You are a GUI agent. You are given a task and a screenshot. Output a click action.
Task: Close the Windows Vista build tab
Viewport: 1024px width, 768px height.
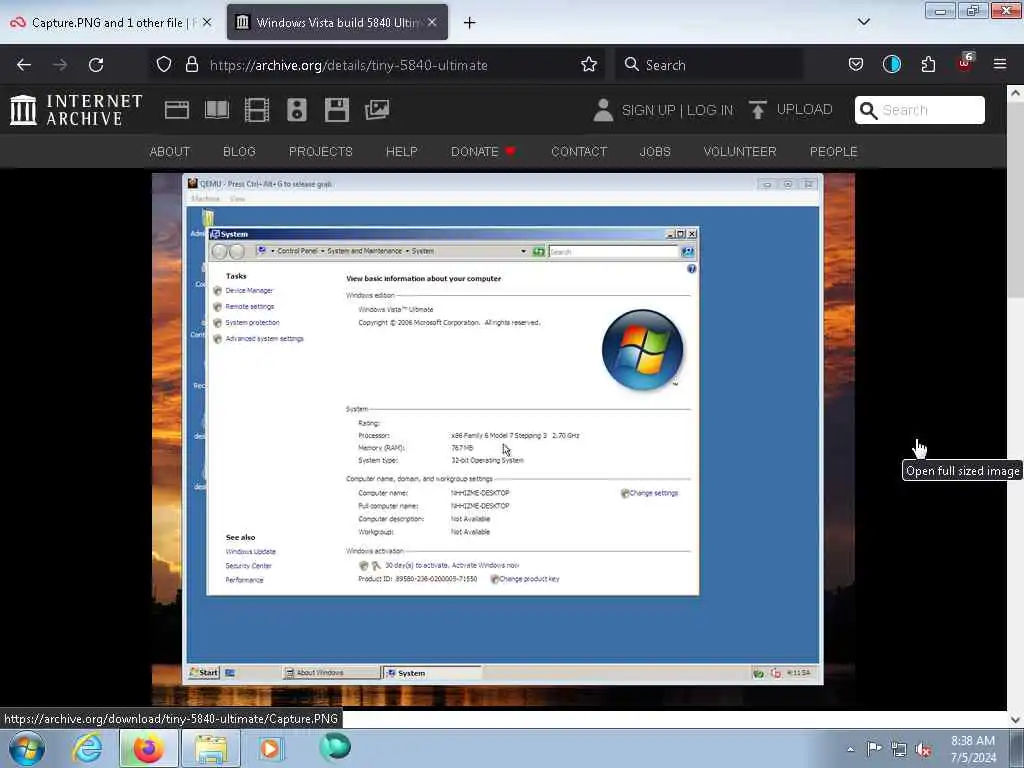click(x=432, y=22)
